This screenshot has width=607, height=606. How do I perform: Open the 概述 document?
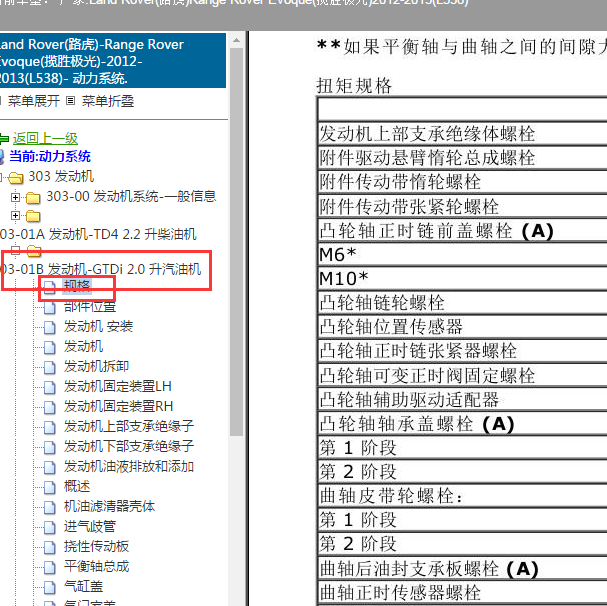(x=77, y=486)
